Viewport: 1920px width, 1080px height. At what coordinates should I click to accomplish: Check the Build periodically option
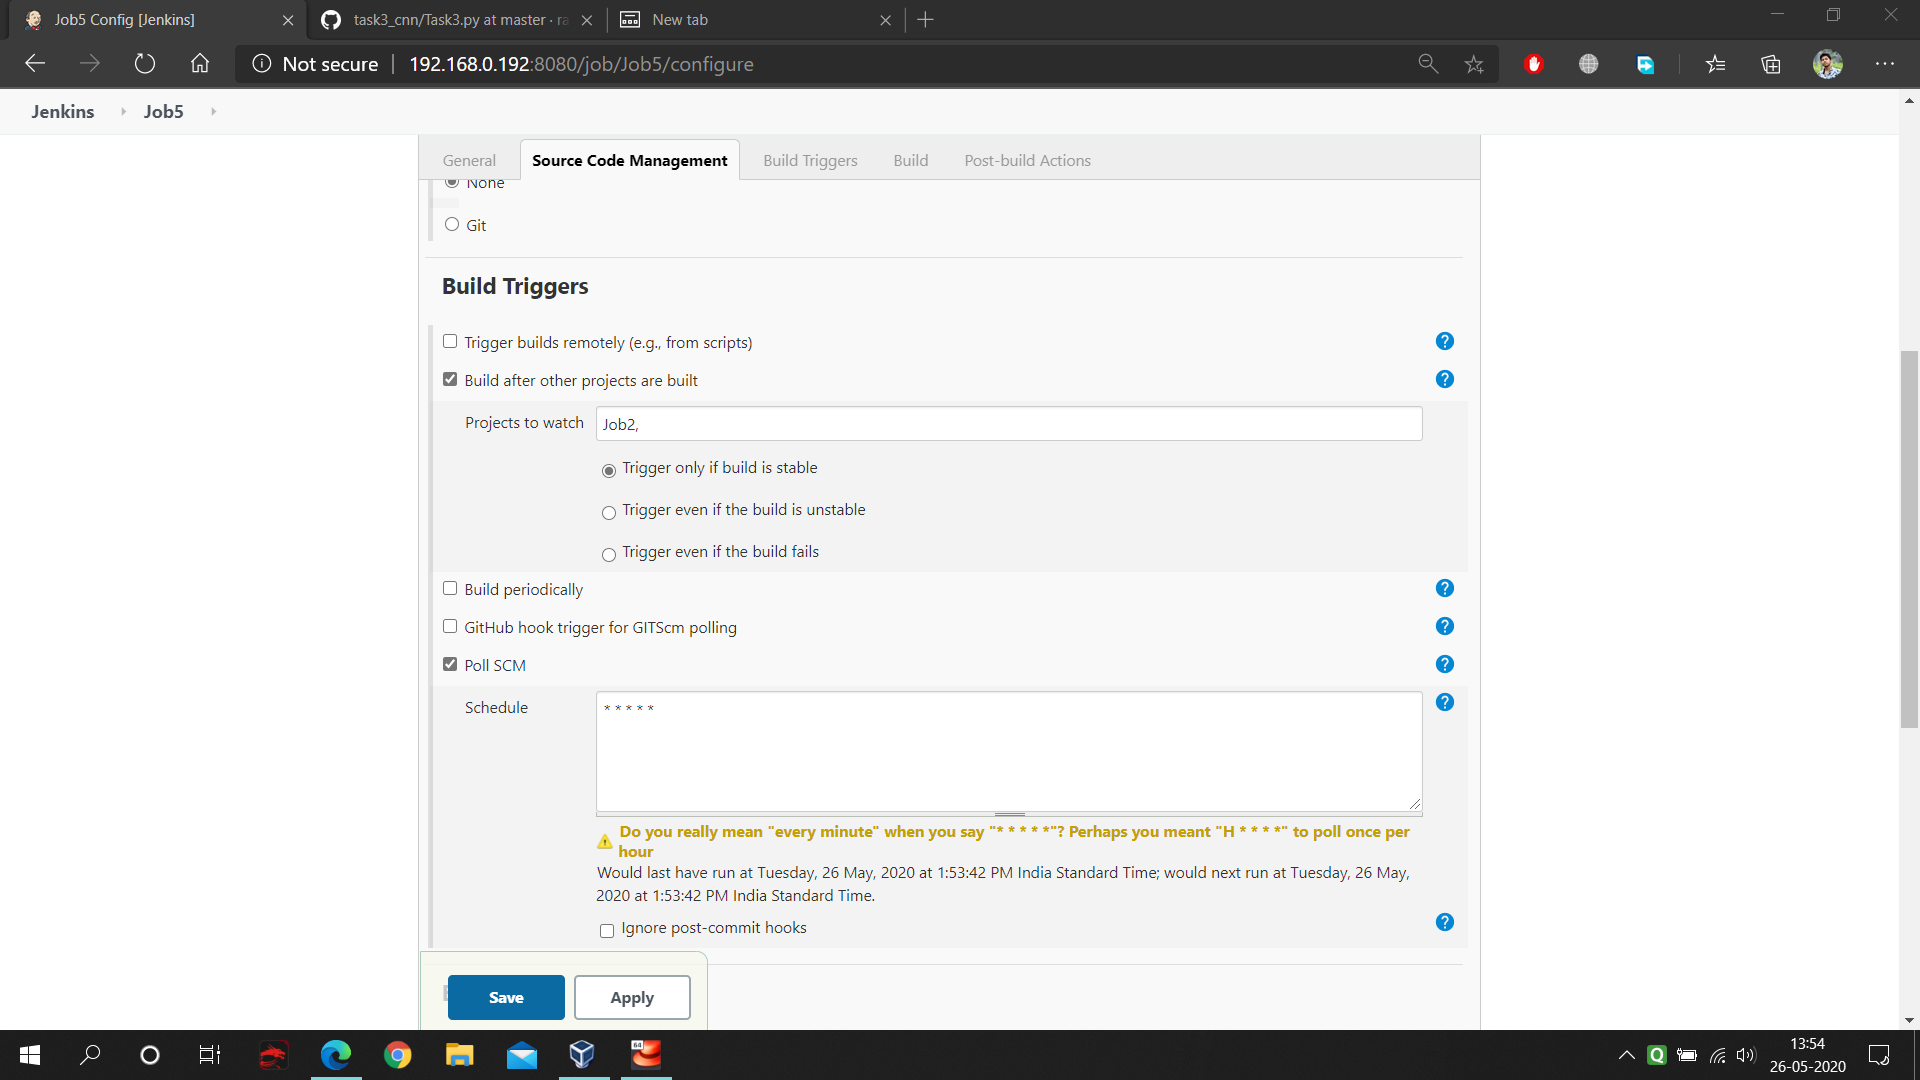(x=450, y=589)
